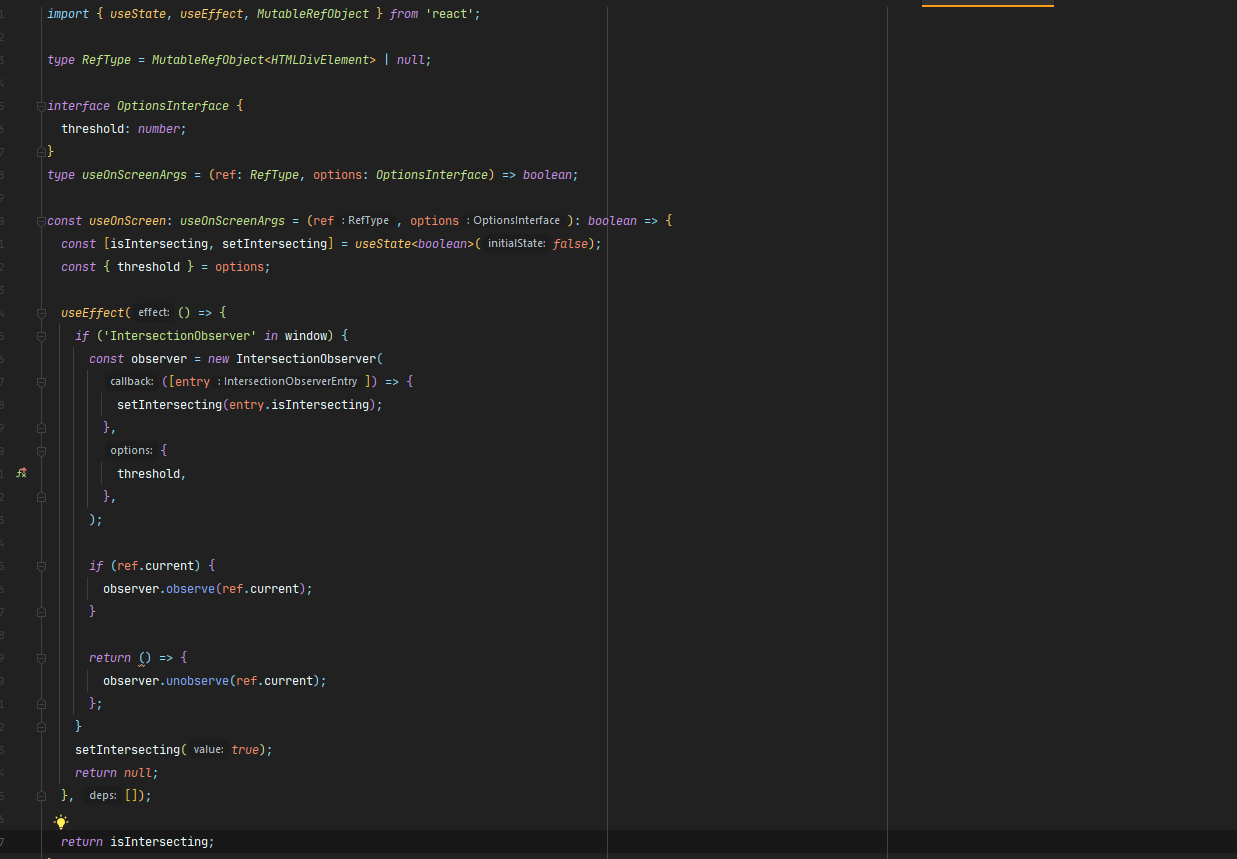Click the 'false' initial state value
The height and width of the screenshot is (859, 1237).
point(573,244)
